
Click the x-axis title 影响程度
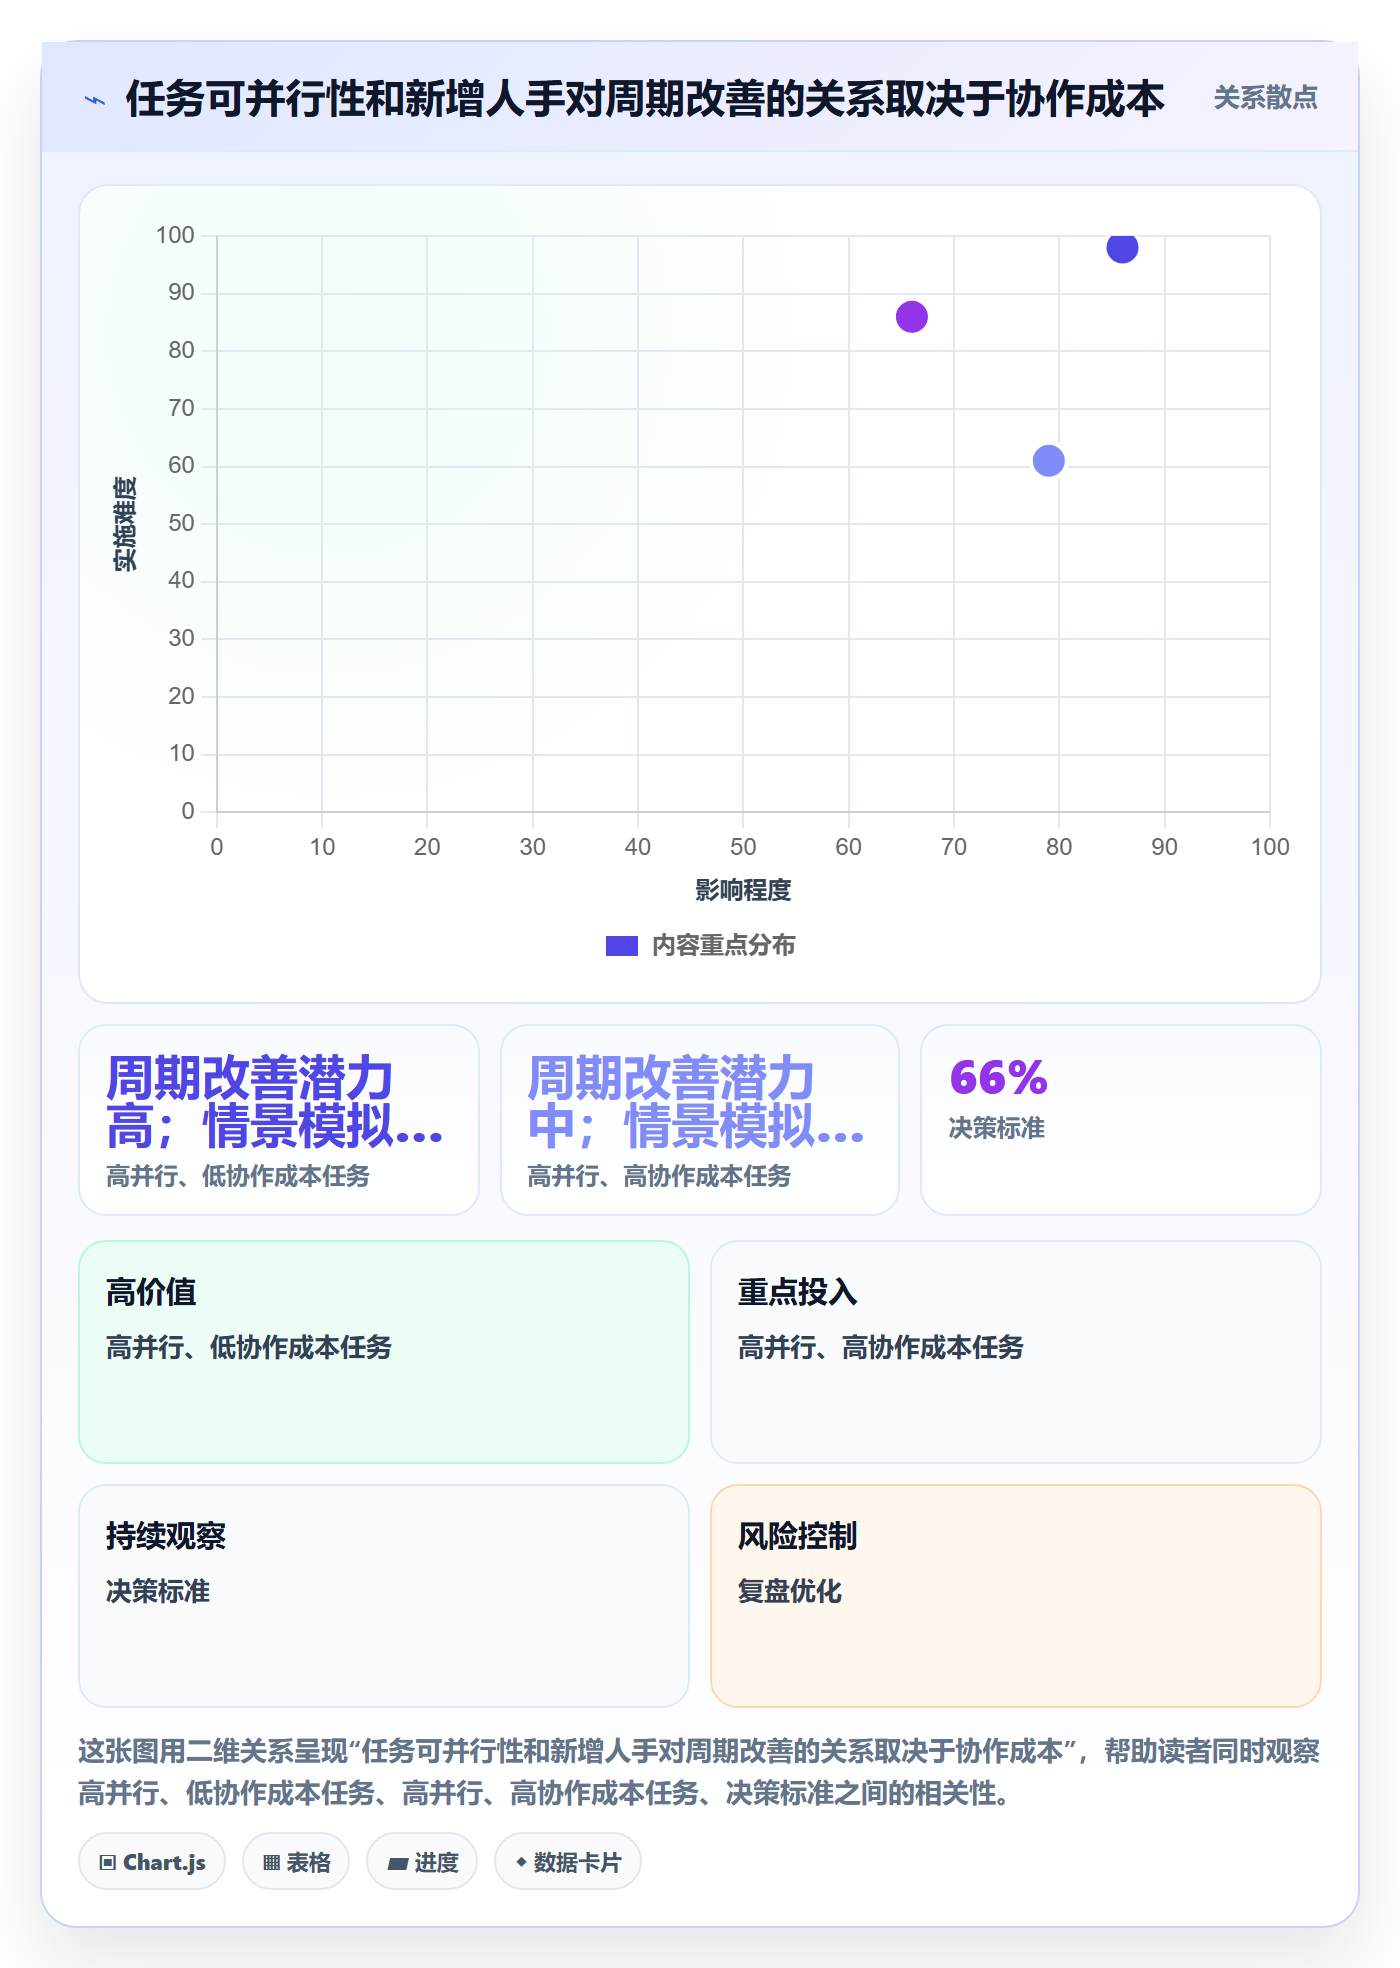coord(743,890)
